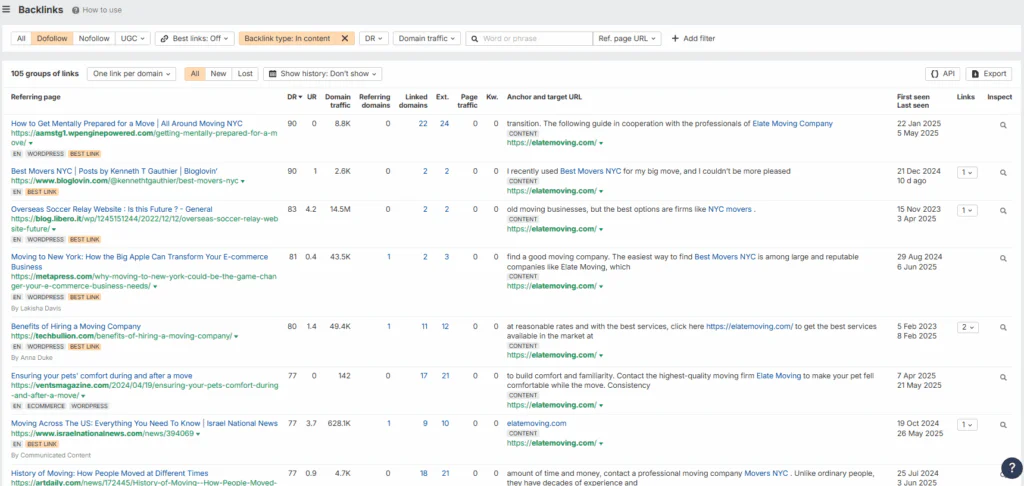Inspect the aamstg1.wpenginepowered.com row link
The height and width of the screenshot is (486, 1024).
click(x=1004, y=125)
